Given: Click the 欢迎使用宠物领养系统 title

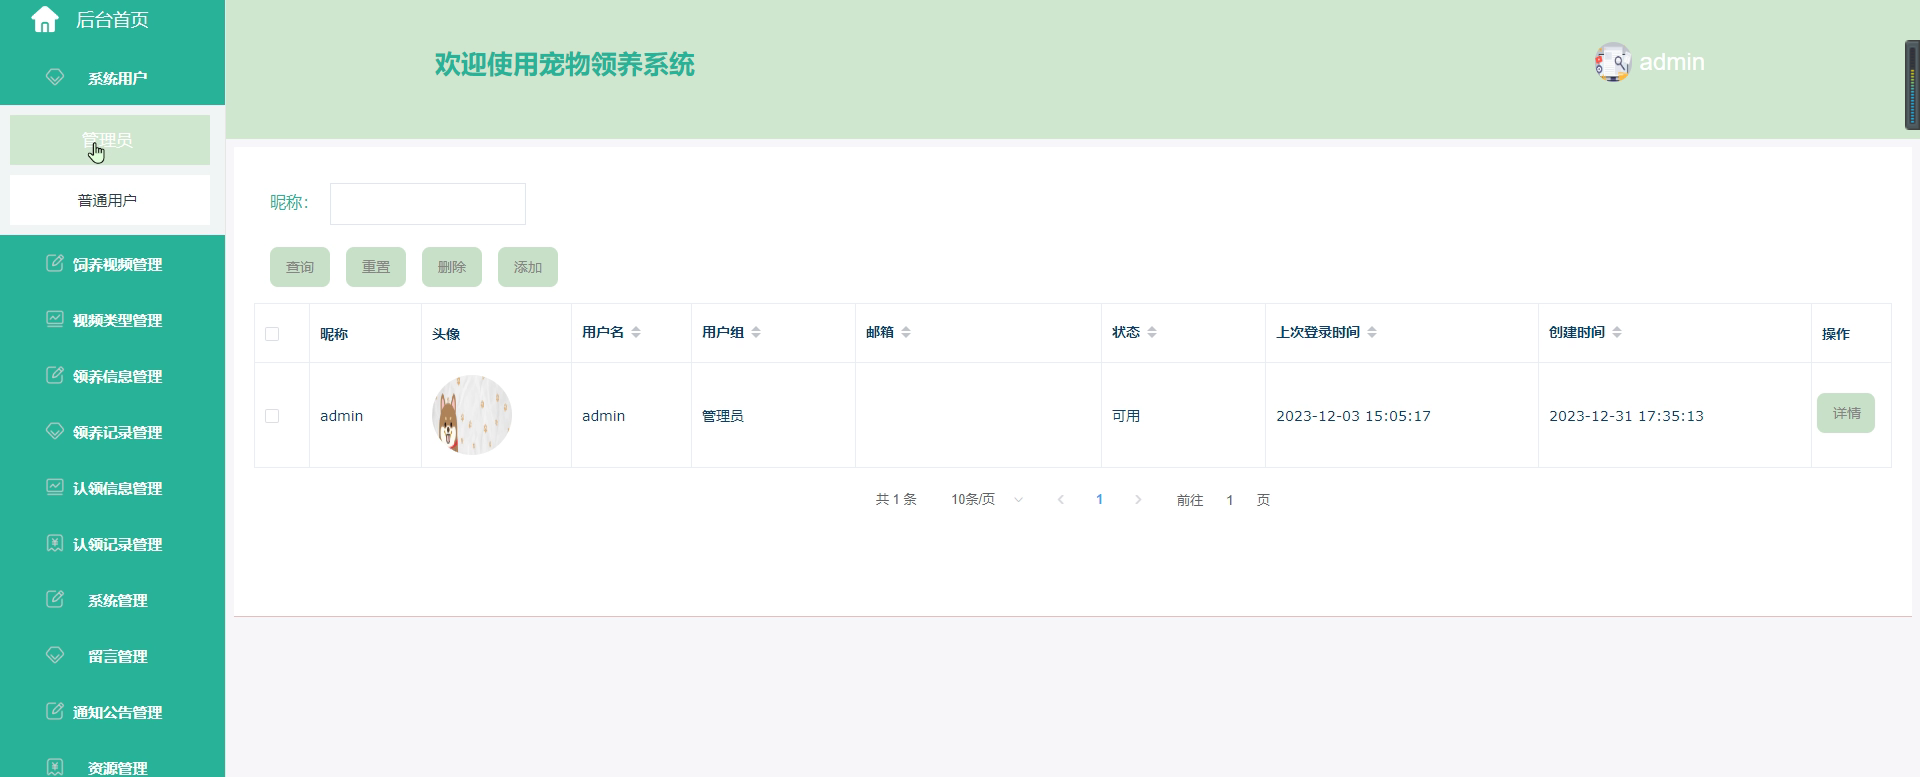Looking at the screenshot, I should pos(564,64).
